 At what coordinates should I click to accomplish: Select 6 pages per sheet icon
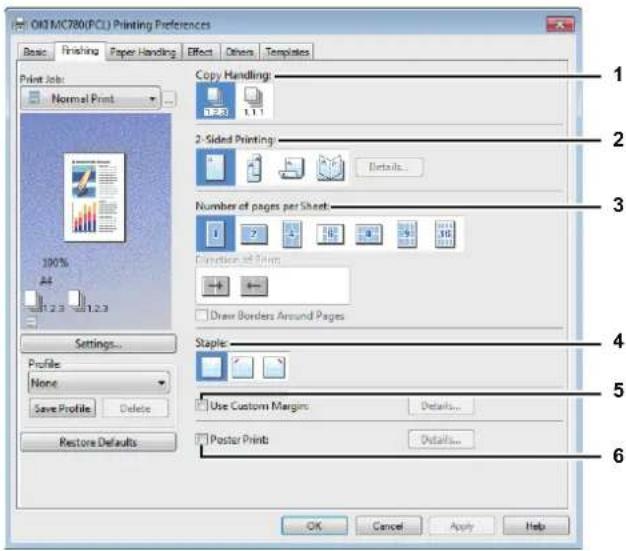[330, 234]
